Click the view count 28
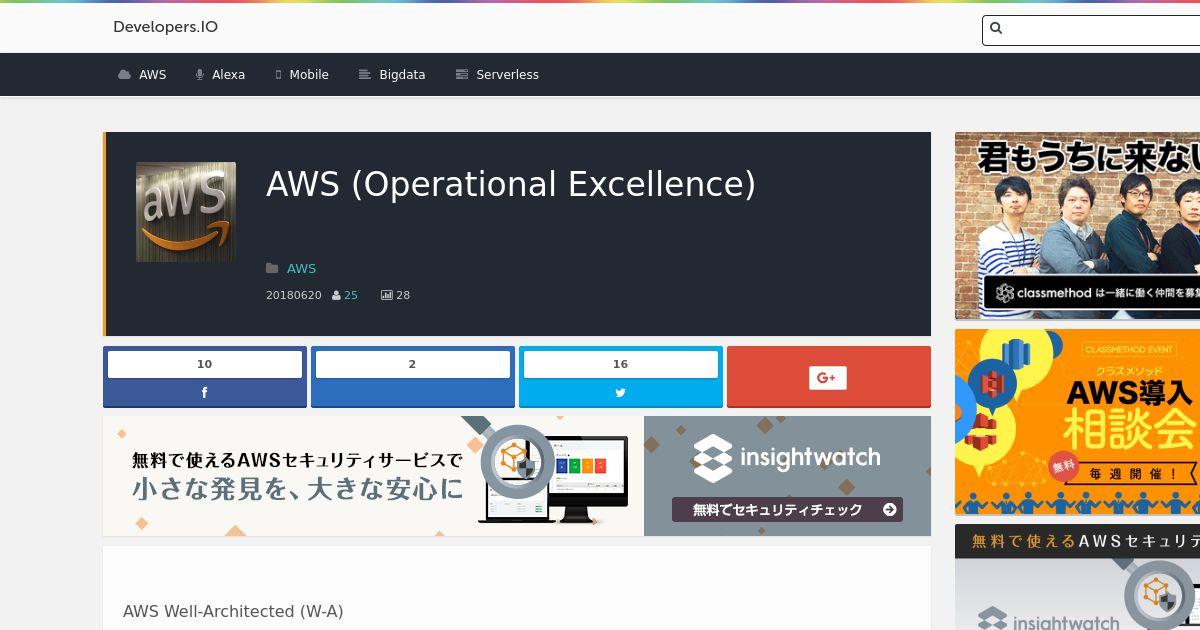 403,295
